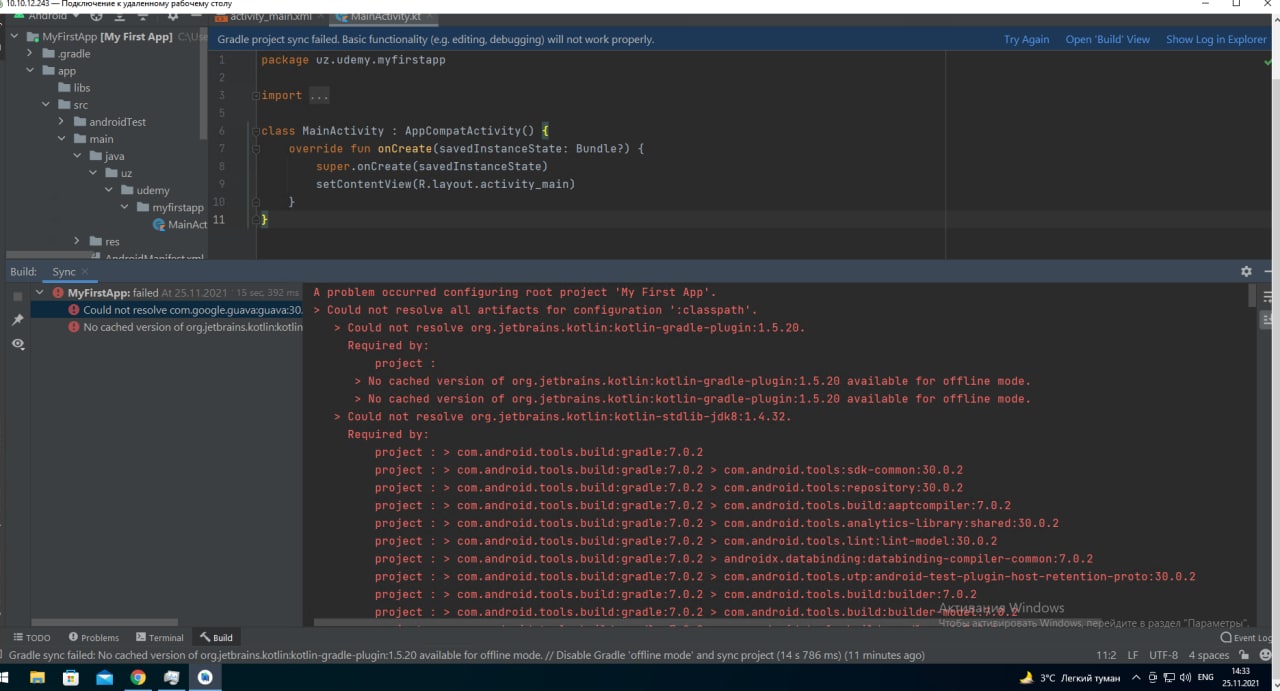1280x691 pixels.
Task: Open the clock showing 14:33
Action: pyautogui.click(x=1241, y=677)
